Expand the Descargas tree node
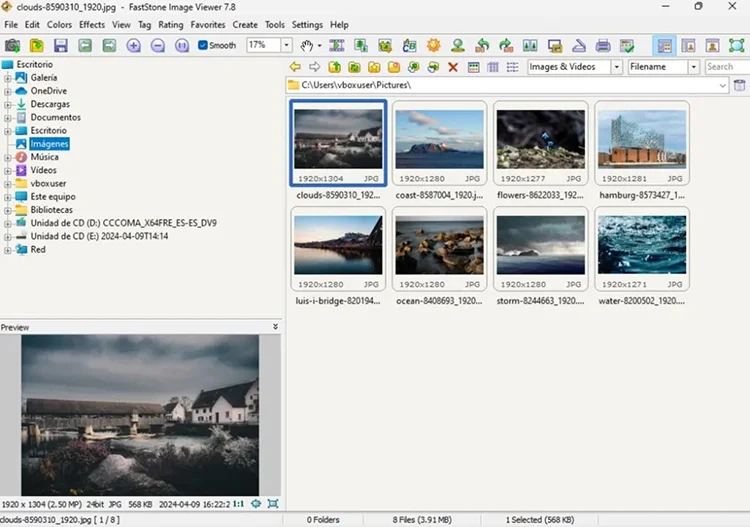750x527 pixels. (7, 104)
